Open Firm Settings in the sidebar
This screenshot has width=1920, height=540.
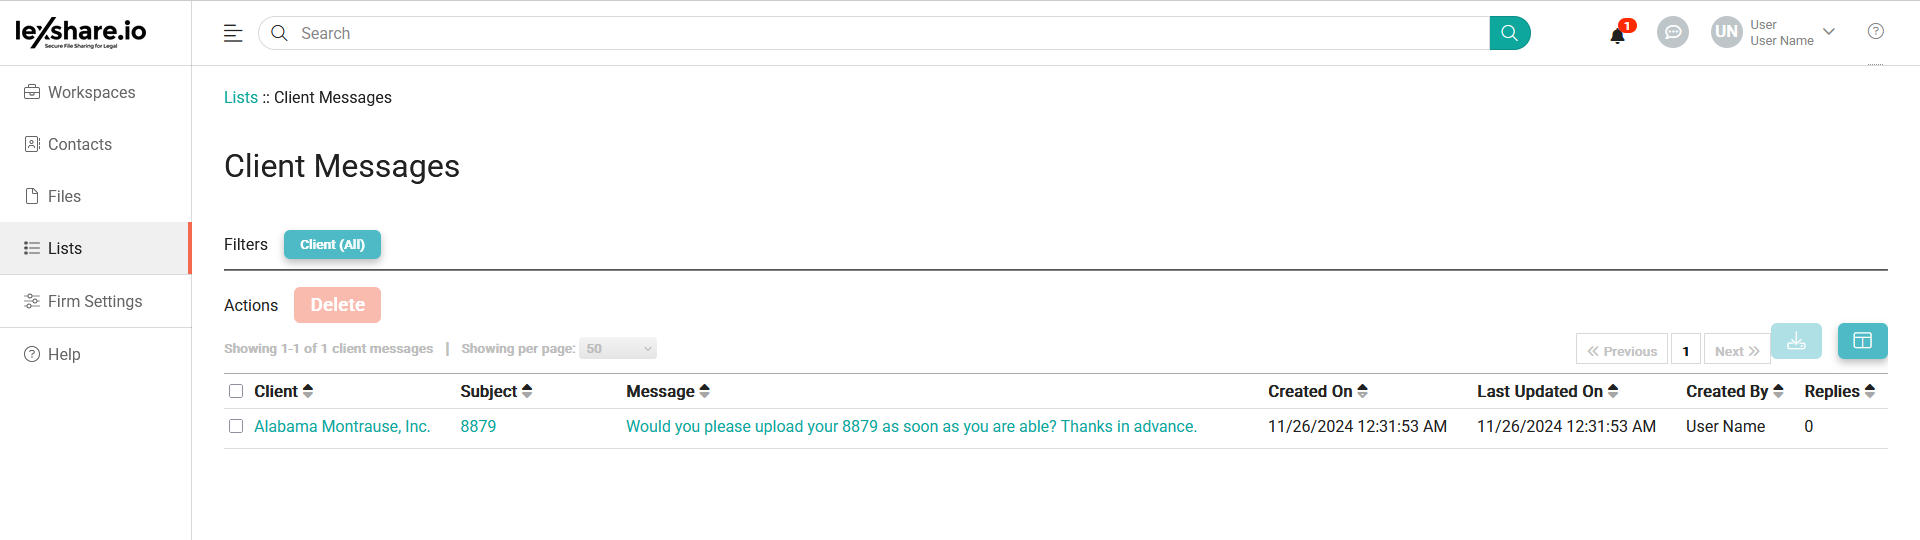(x=95, y=301)
